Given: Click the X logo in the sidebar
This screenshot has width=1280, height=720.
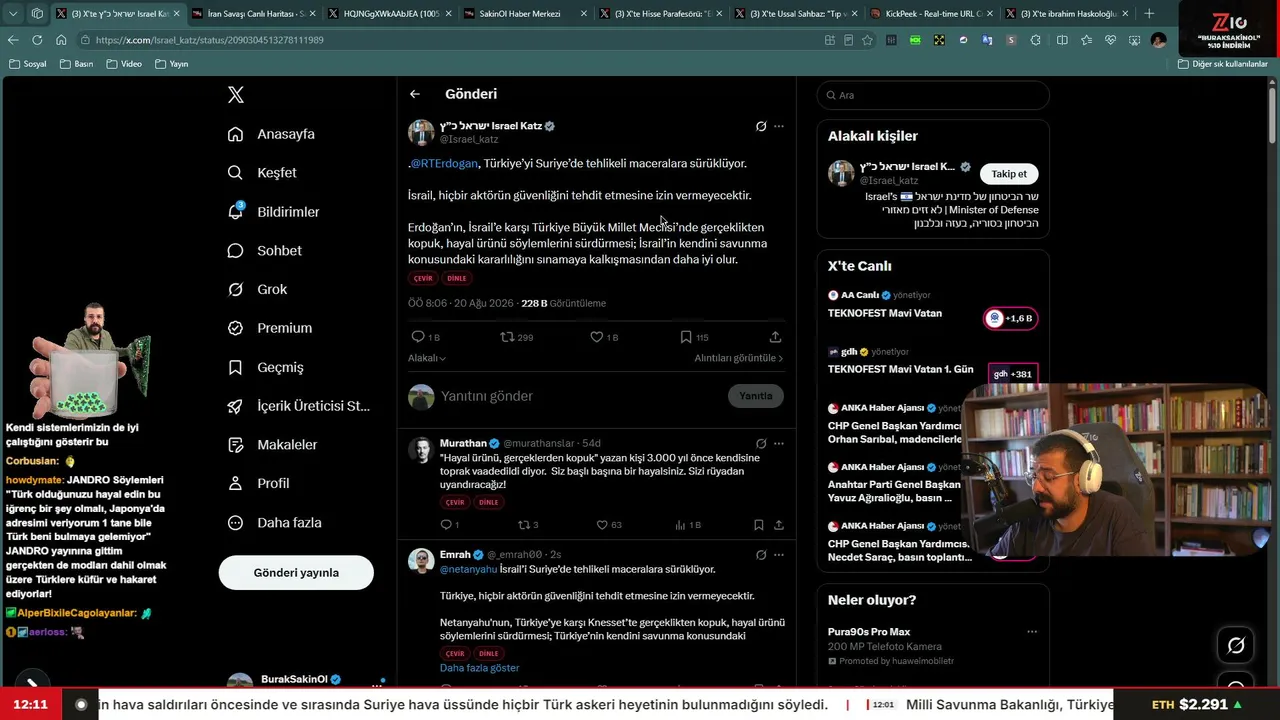Looking at the screenshot, I should [x=235, y=95].
